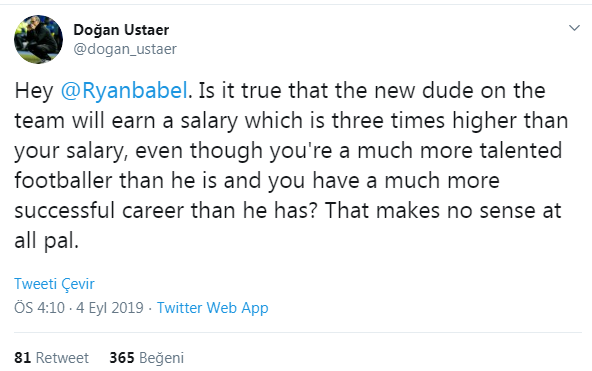The image size is (592, 371).
Task: Click the closing phrase "all pal."
Action: coord(46,240)
